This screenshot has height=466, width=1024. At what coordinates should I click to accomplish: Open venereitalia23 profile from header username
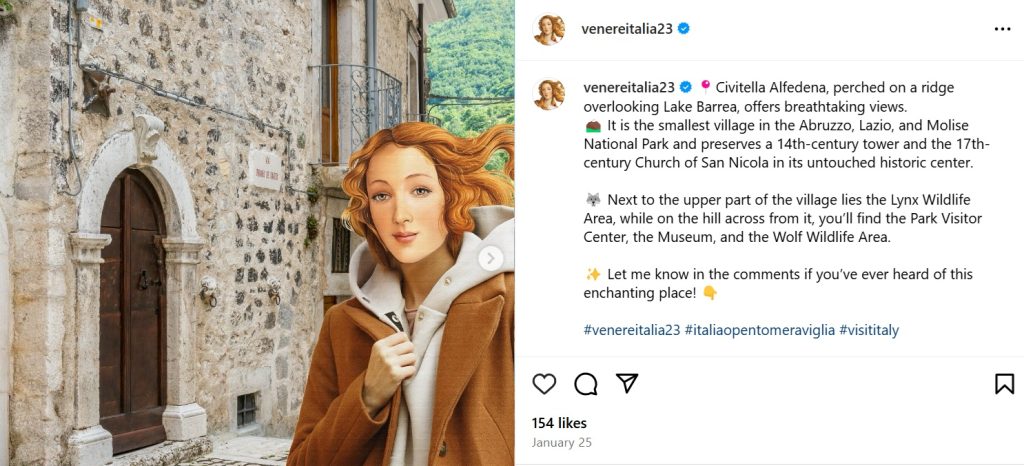point(627,29)
